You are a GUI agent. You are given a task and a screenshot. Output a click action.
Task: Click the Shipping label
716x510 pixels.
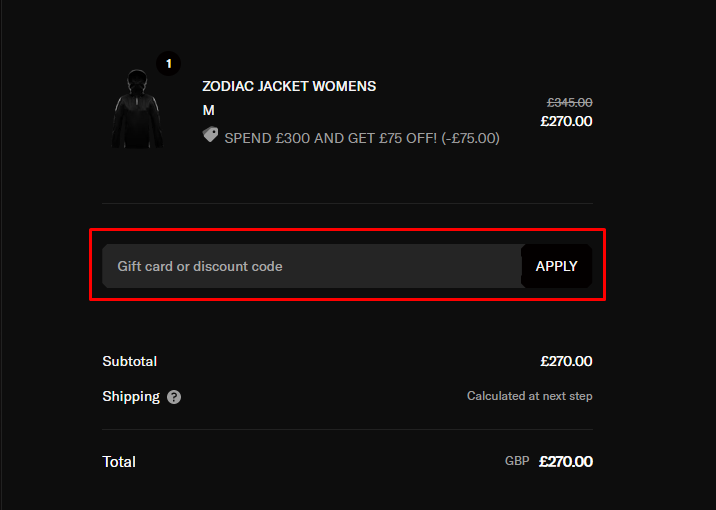pos(131,396)
